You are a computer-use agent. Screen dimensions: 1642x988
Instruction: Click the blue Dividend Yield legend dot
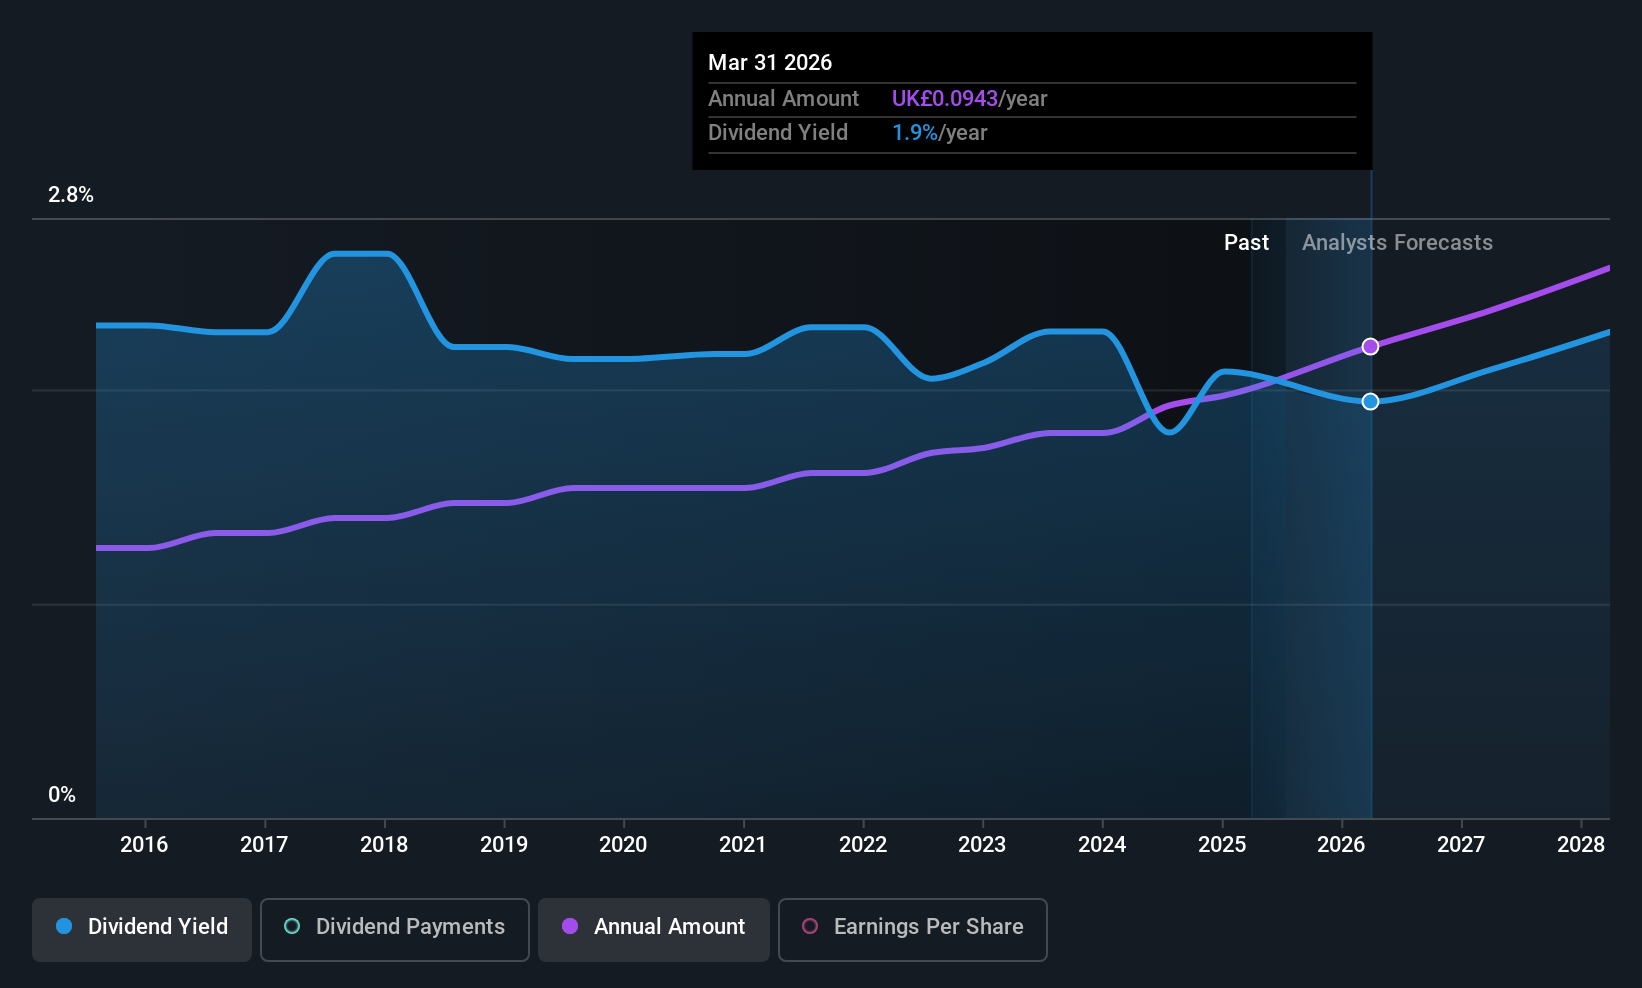(x=64, y=926)
